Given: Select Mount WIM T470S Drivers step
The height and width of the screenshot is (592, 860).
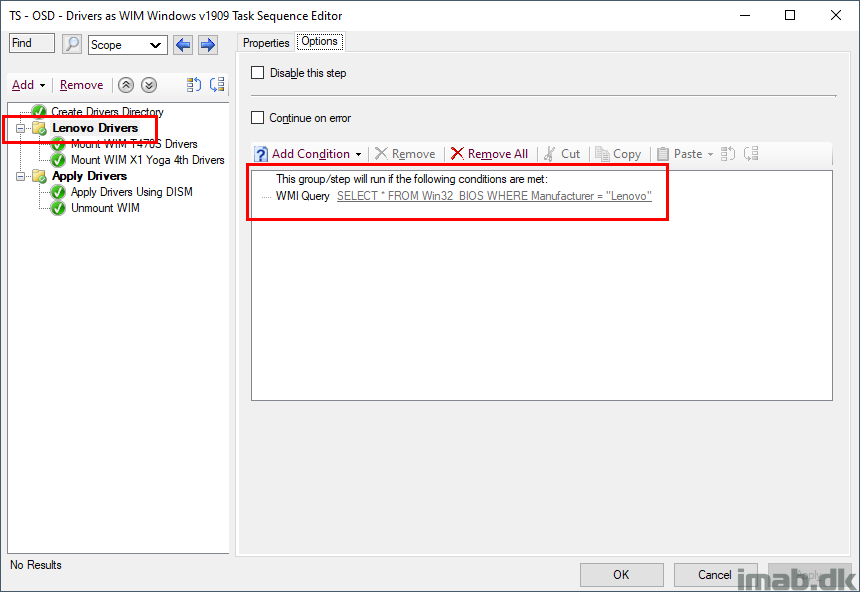Looking at the screenshot, I should (x=134, y=144).
